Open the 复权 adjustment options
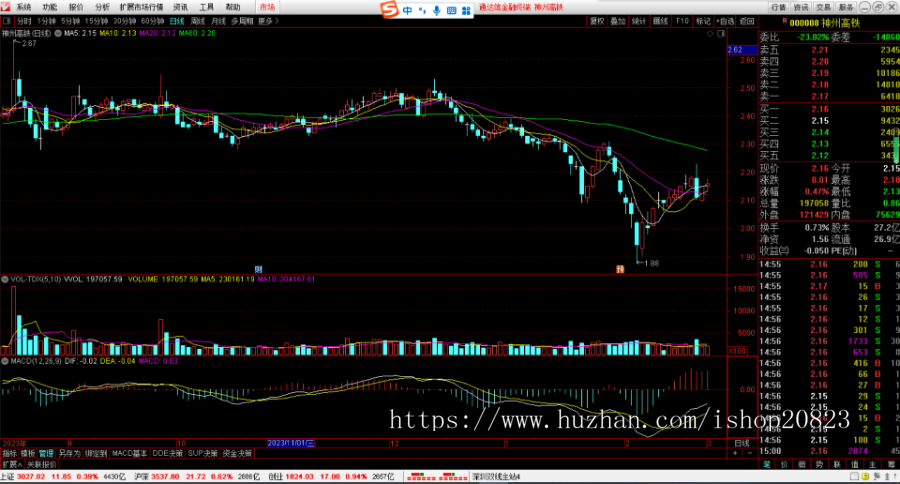This screenshot has height=484, width=900. coord(597,20)
